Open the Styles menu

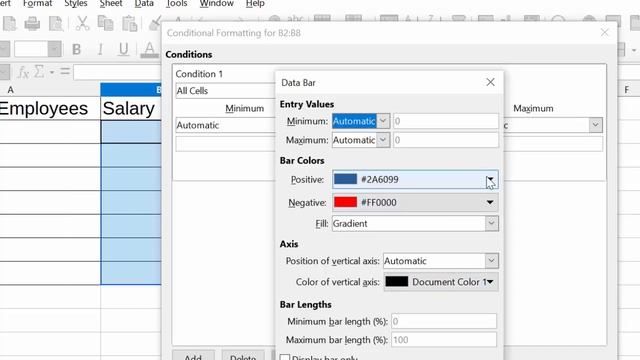[76, 4]
